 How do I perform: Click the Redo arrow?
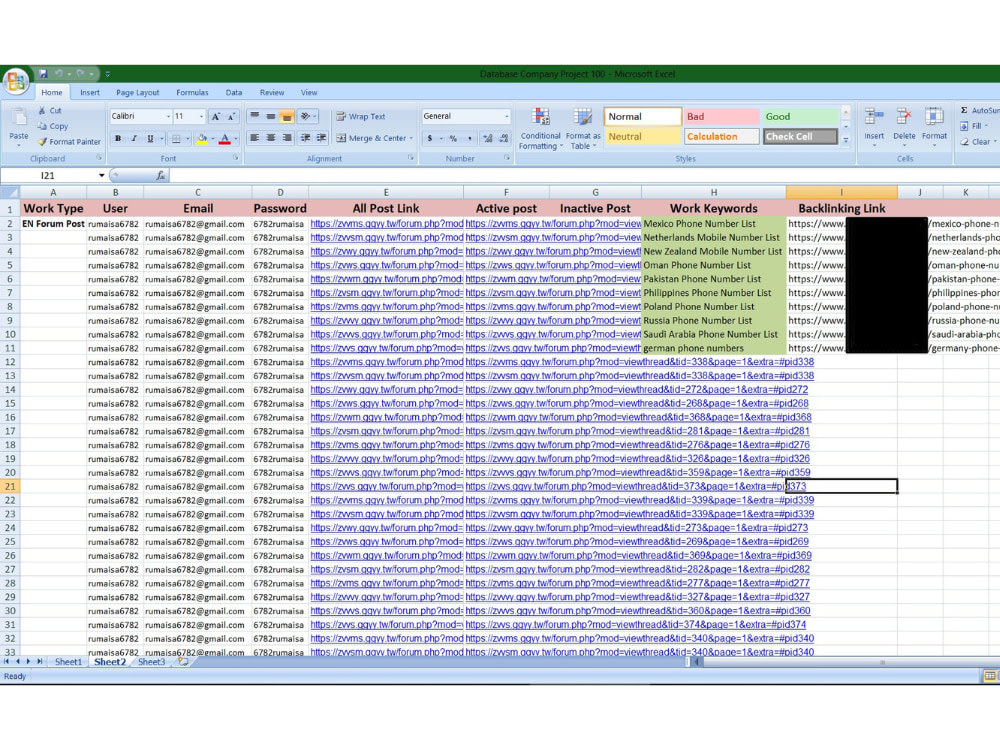tap(80, 74)
